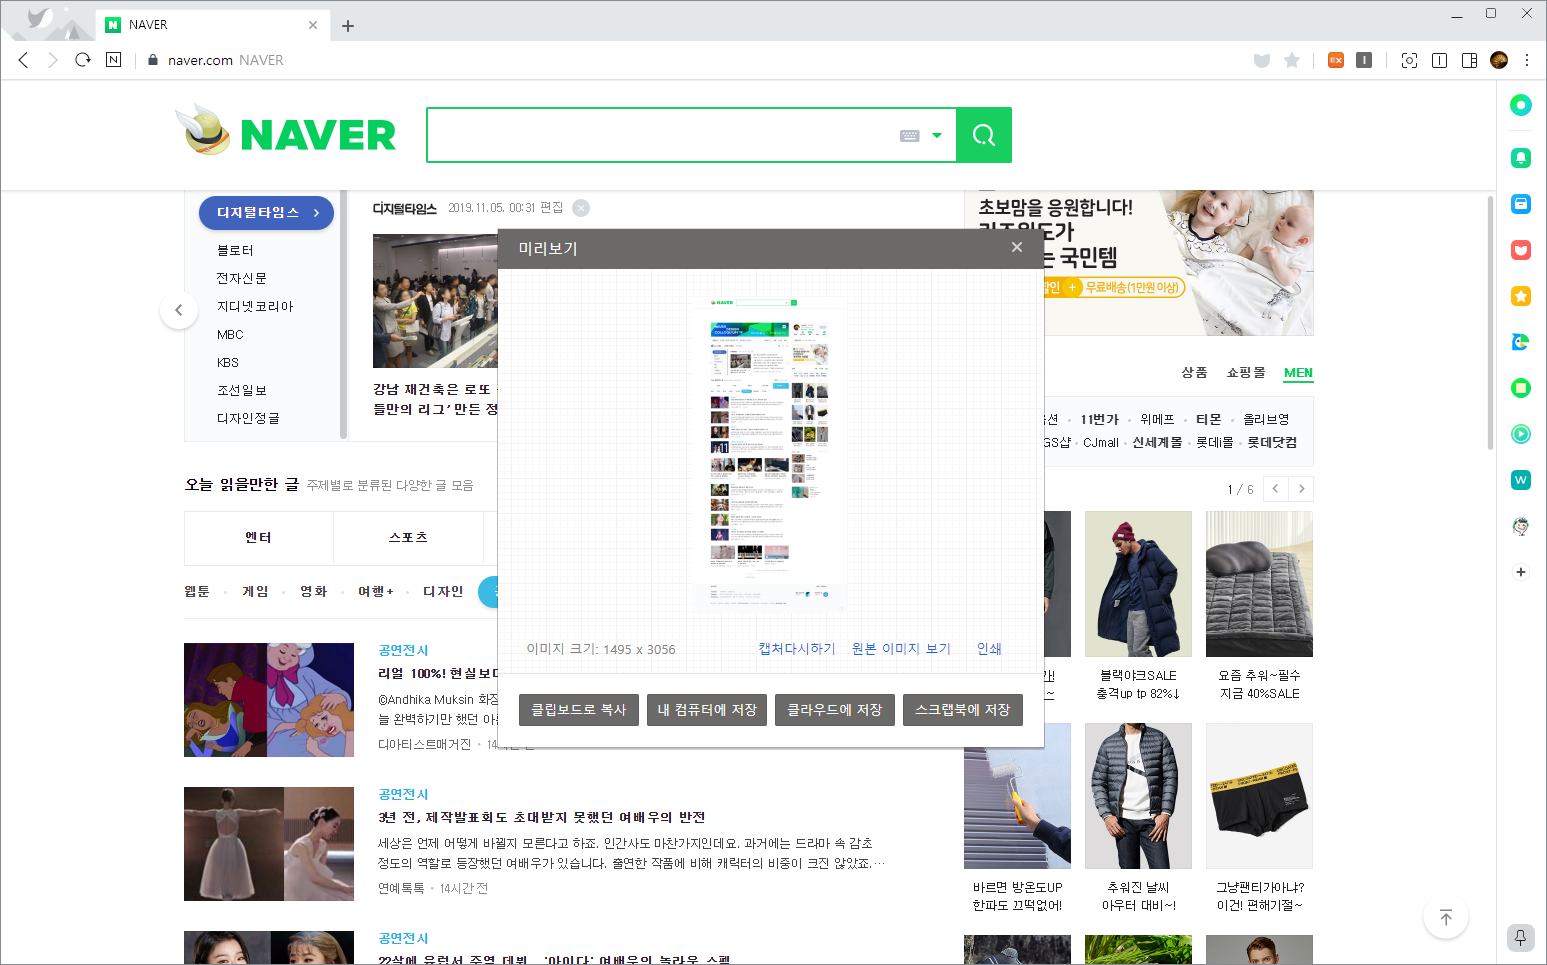This screenshot has width=1547, height=965.
Task: Select the 게임 category
Action: click(255, 591)
